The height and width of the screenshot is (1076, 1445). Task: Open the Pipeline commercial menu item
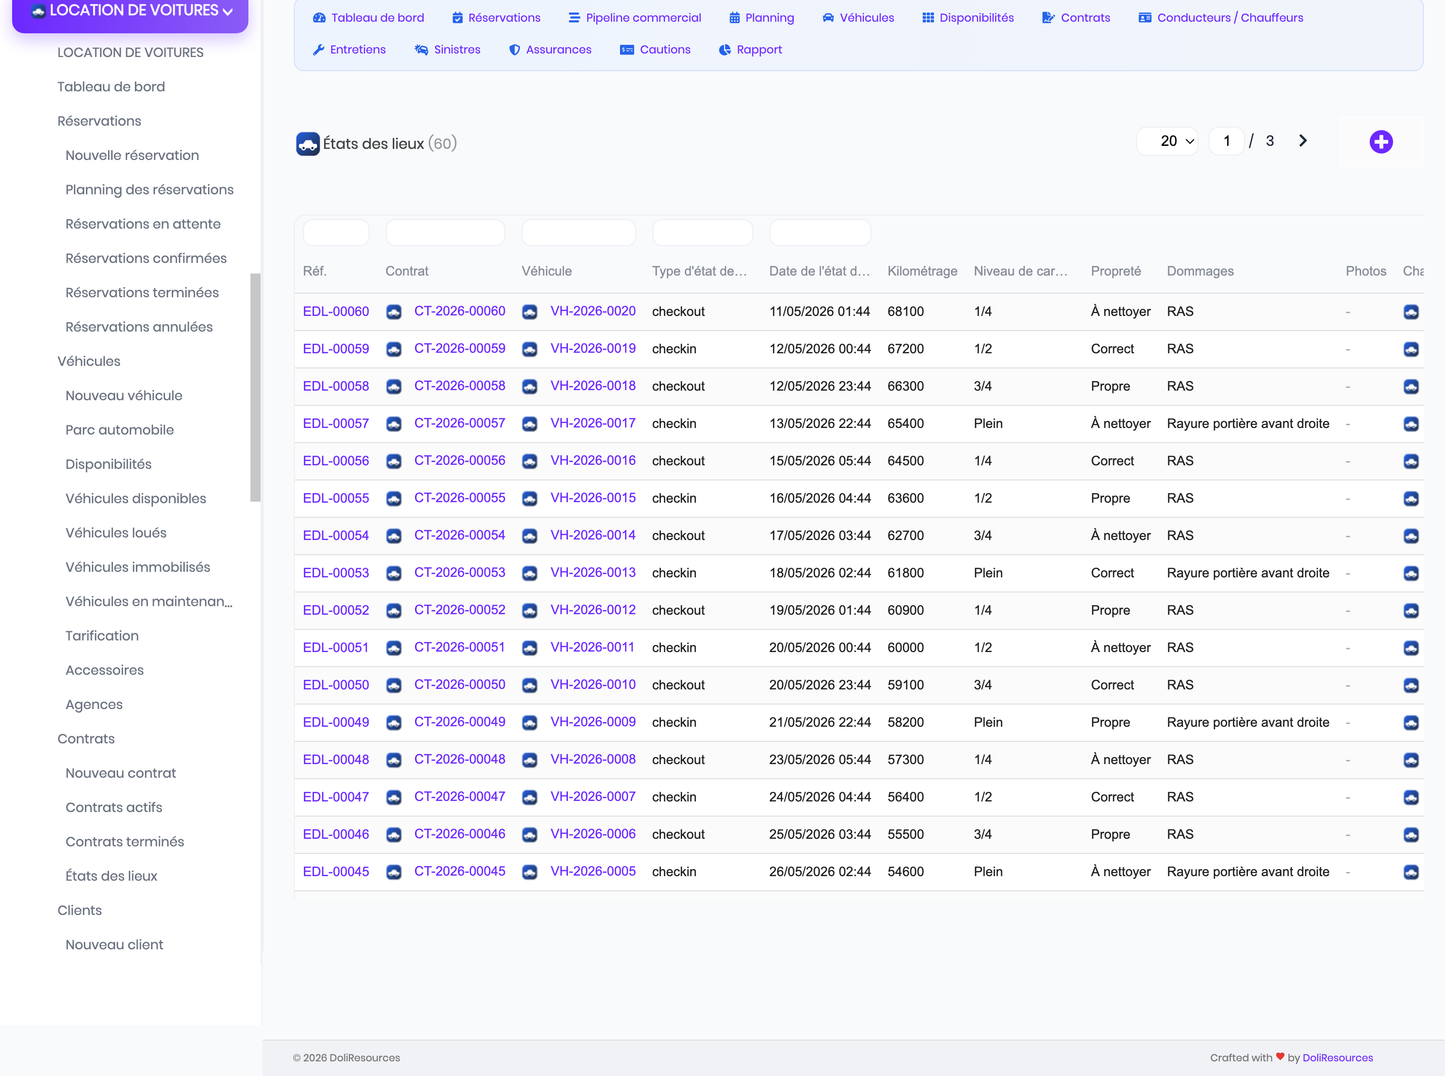tap(634, 18)
